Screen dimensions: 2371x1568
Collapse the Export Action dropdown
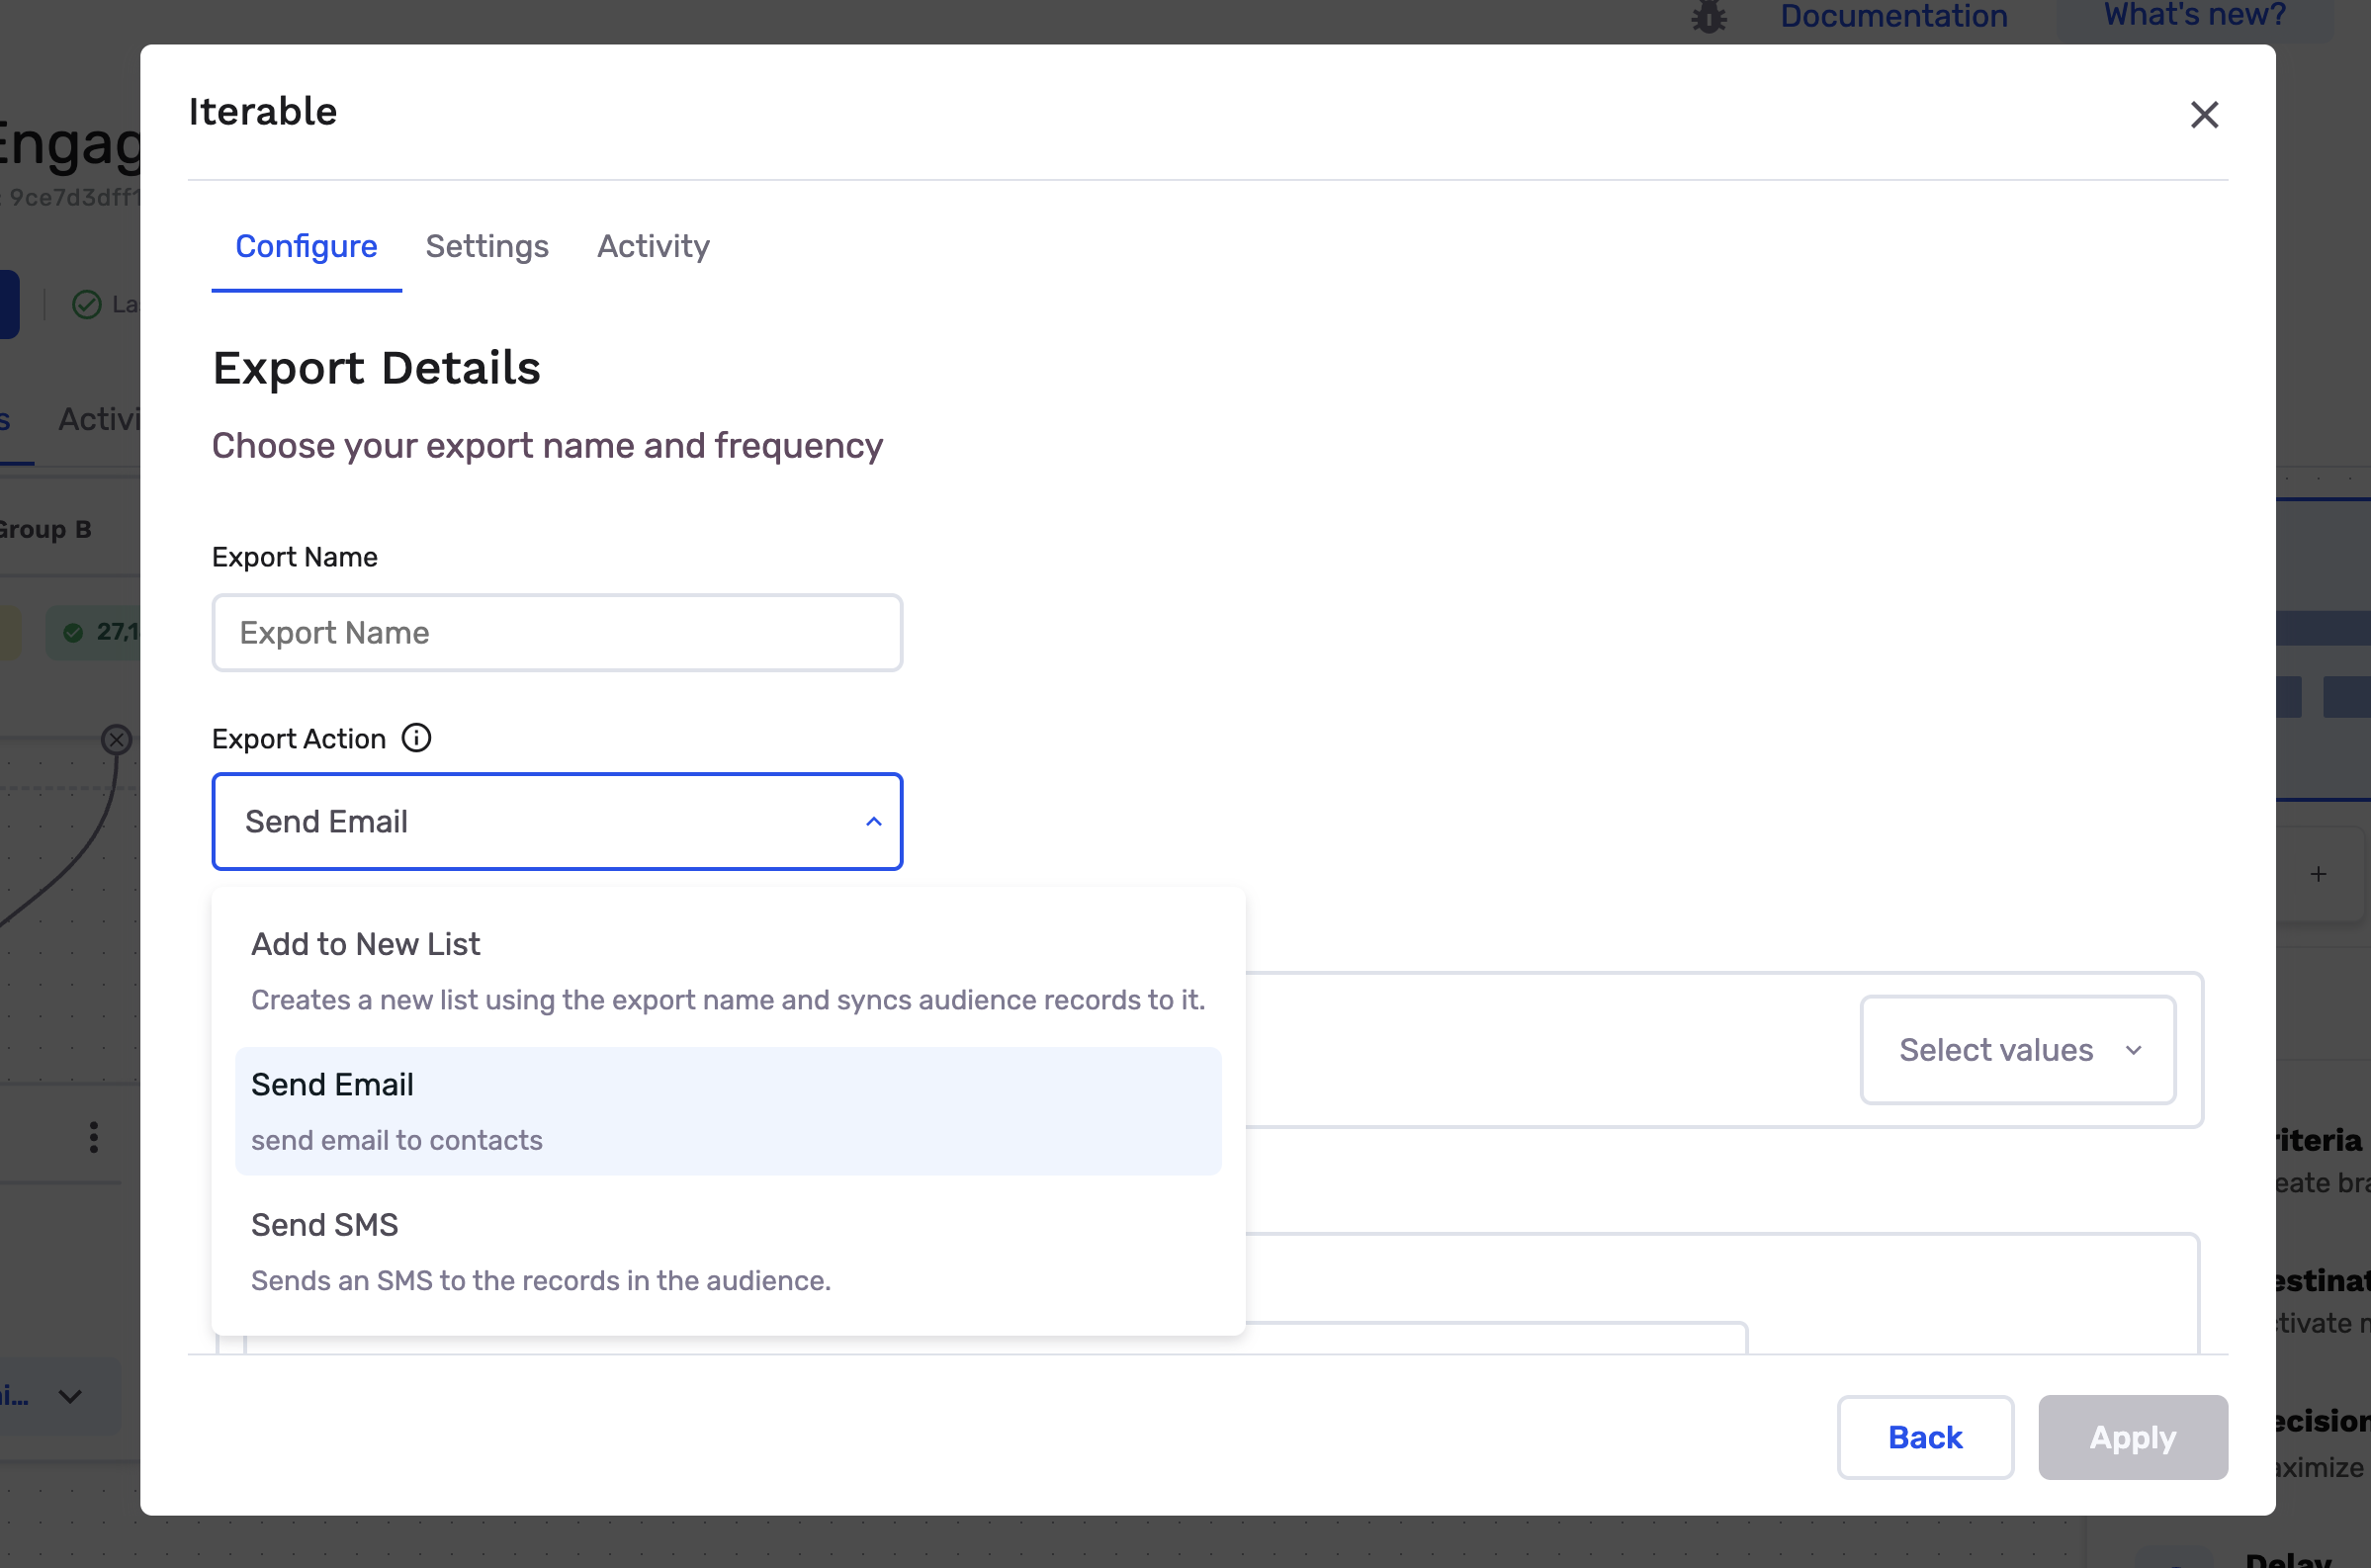coord(873,822)
